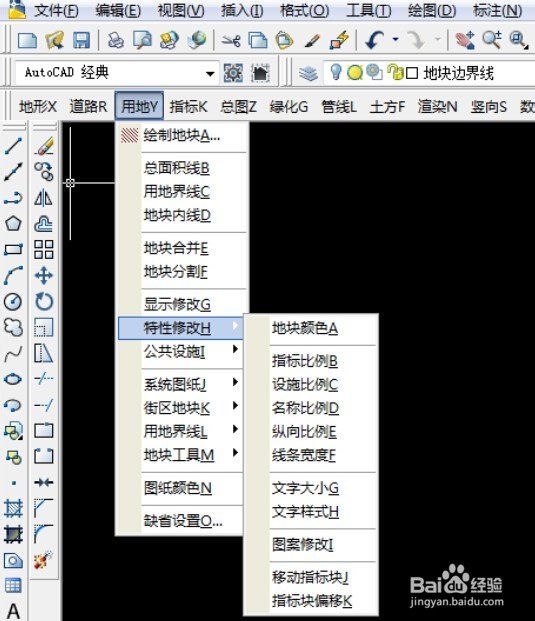Select the Erase modify tool
Screen dimensions: 535x621
click(x=44, y=146)
